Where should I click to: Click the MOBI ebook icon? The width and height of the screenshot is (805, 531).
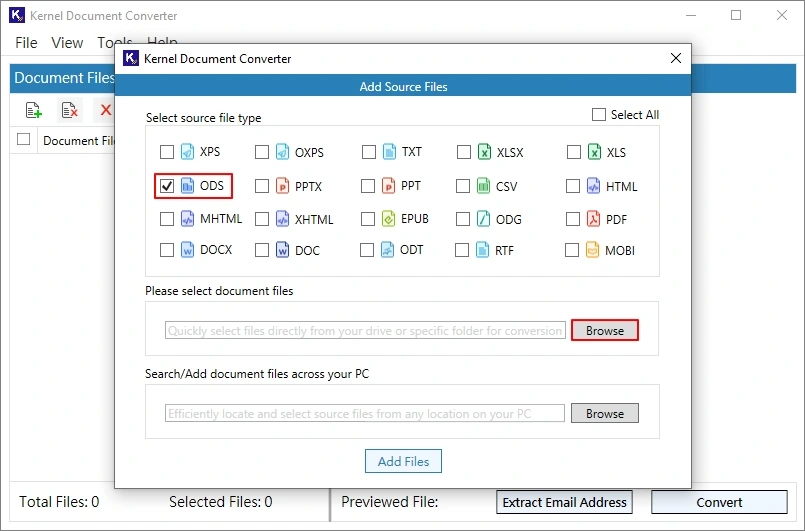point(592,250)
